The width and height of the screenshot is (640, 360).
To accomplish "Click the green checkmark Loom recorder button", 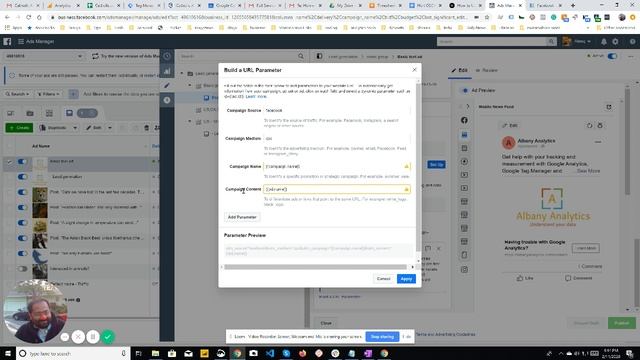I will pyautogui.click(x=108, y=337).
